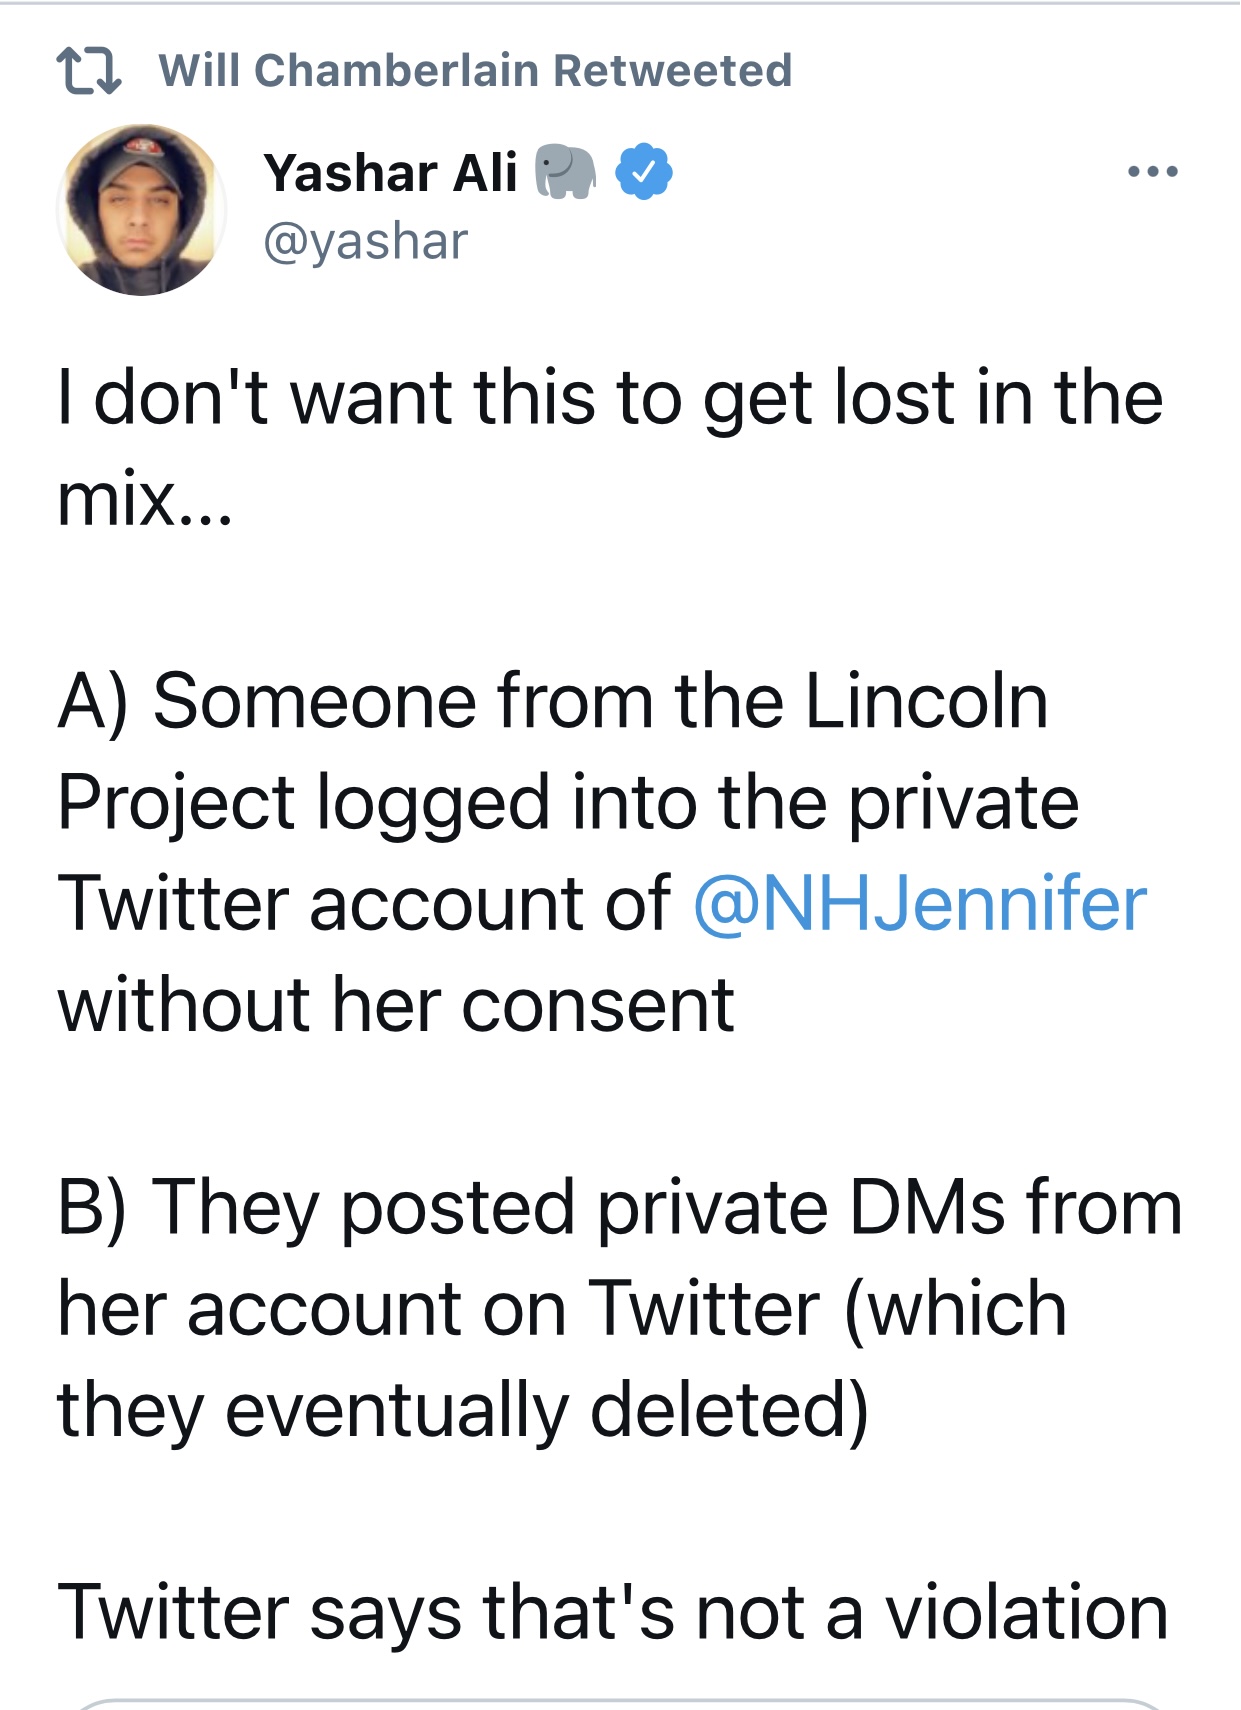Click "Twitter account of" in the tweet
1241x1710 pixels.
(364, 904)
